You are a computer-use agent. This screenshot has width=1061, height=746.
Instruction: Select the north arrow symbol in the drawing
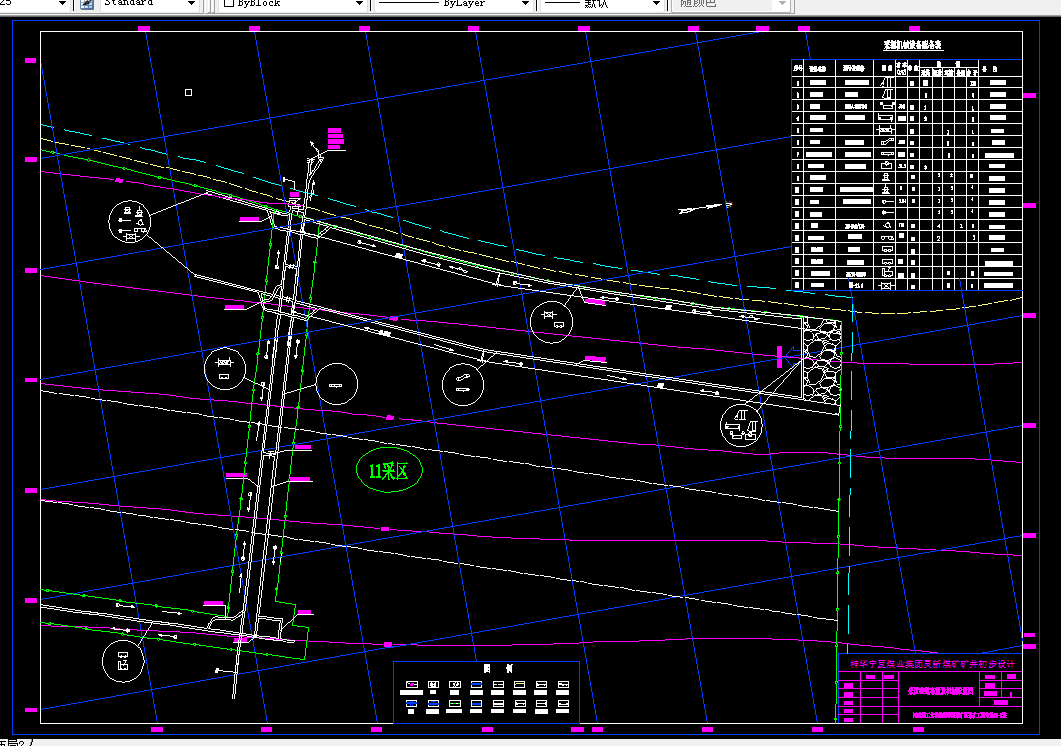tap(706, 207)
